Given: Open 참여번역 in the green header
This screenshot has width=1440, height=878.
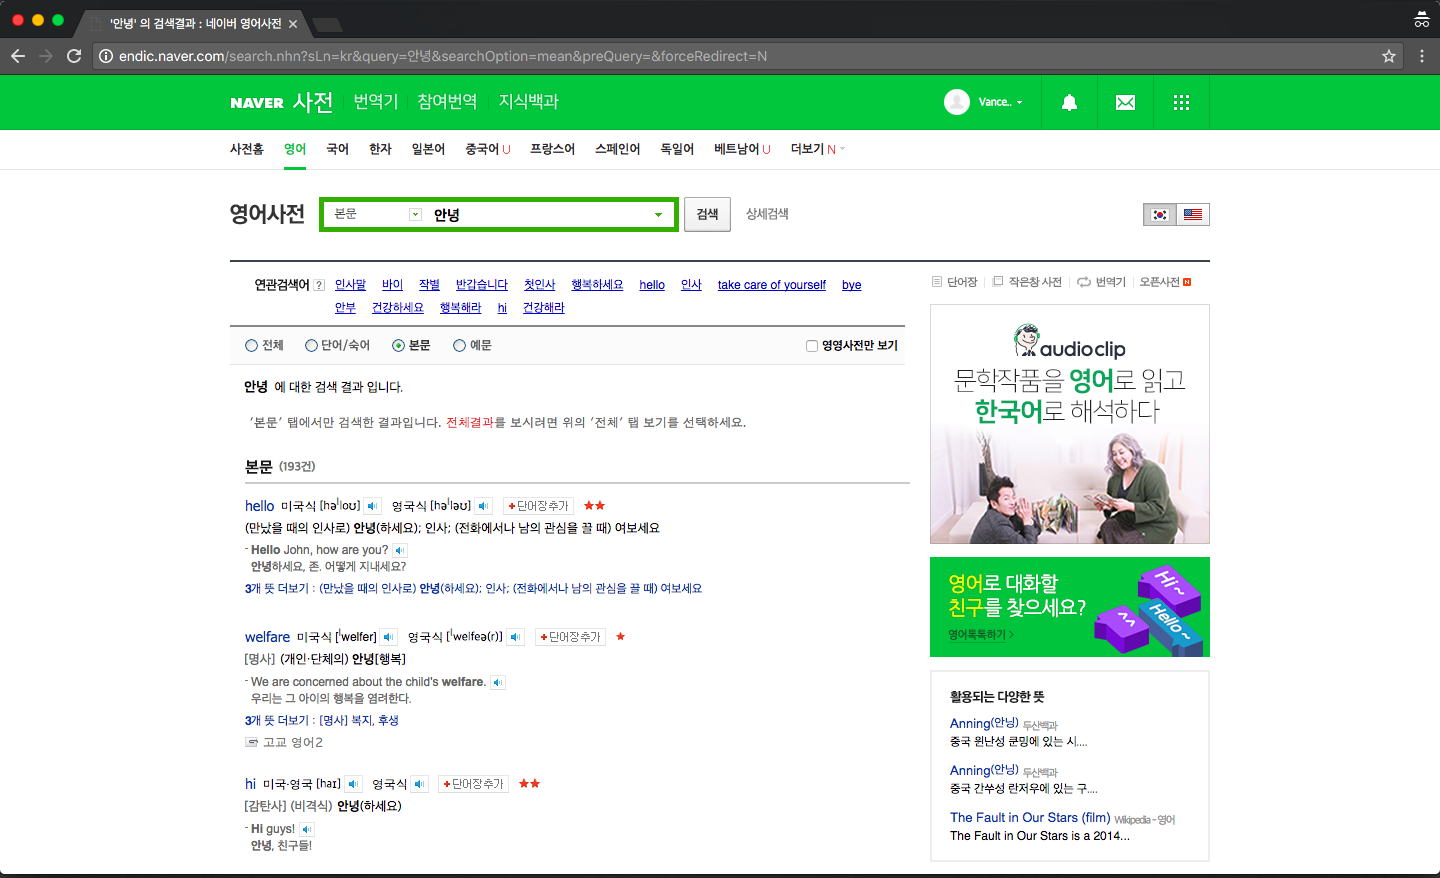Looking at the screenshot, I should pos(447,102).
